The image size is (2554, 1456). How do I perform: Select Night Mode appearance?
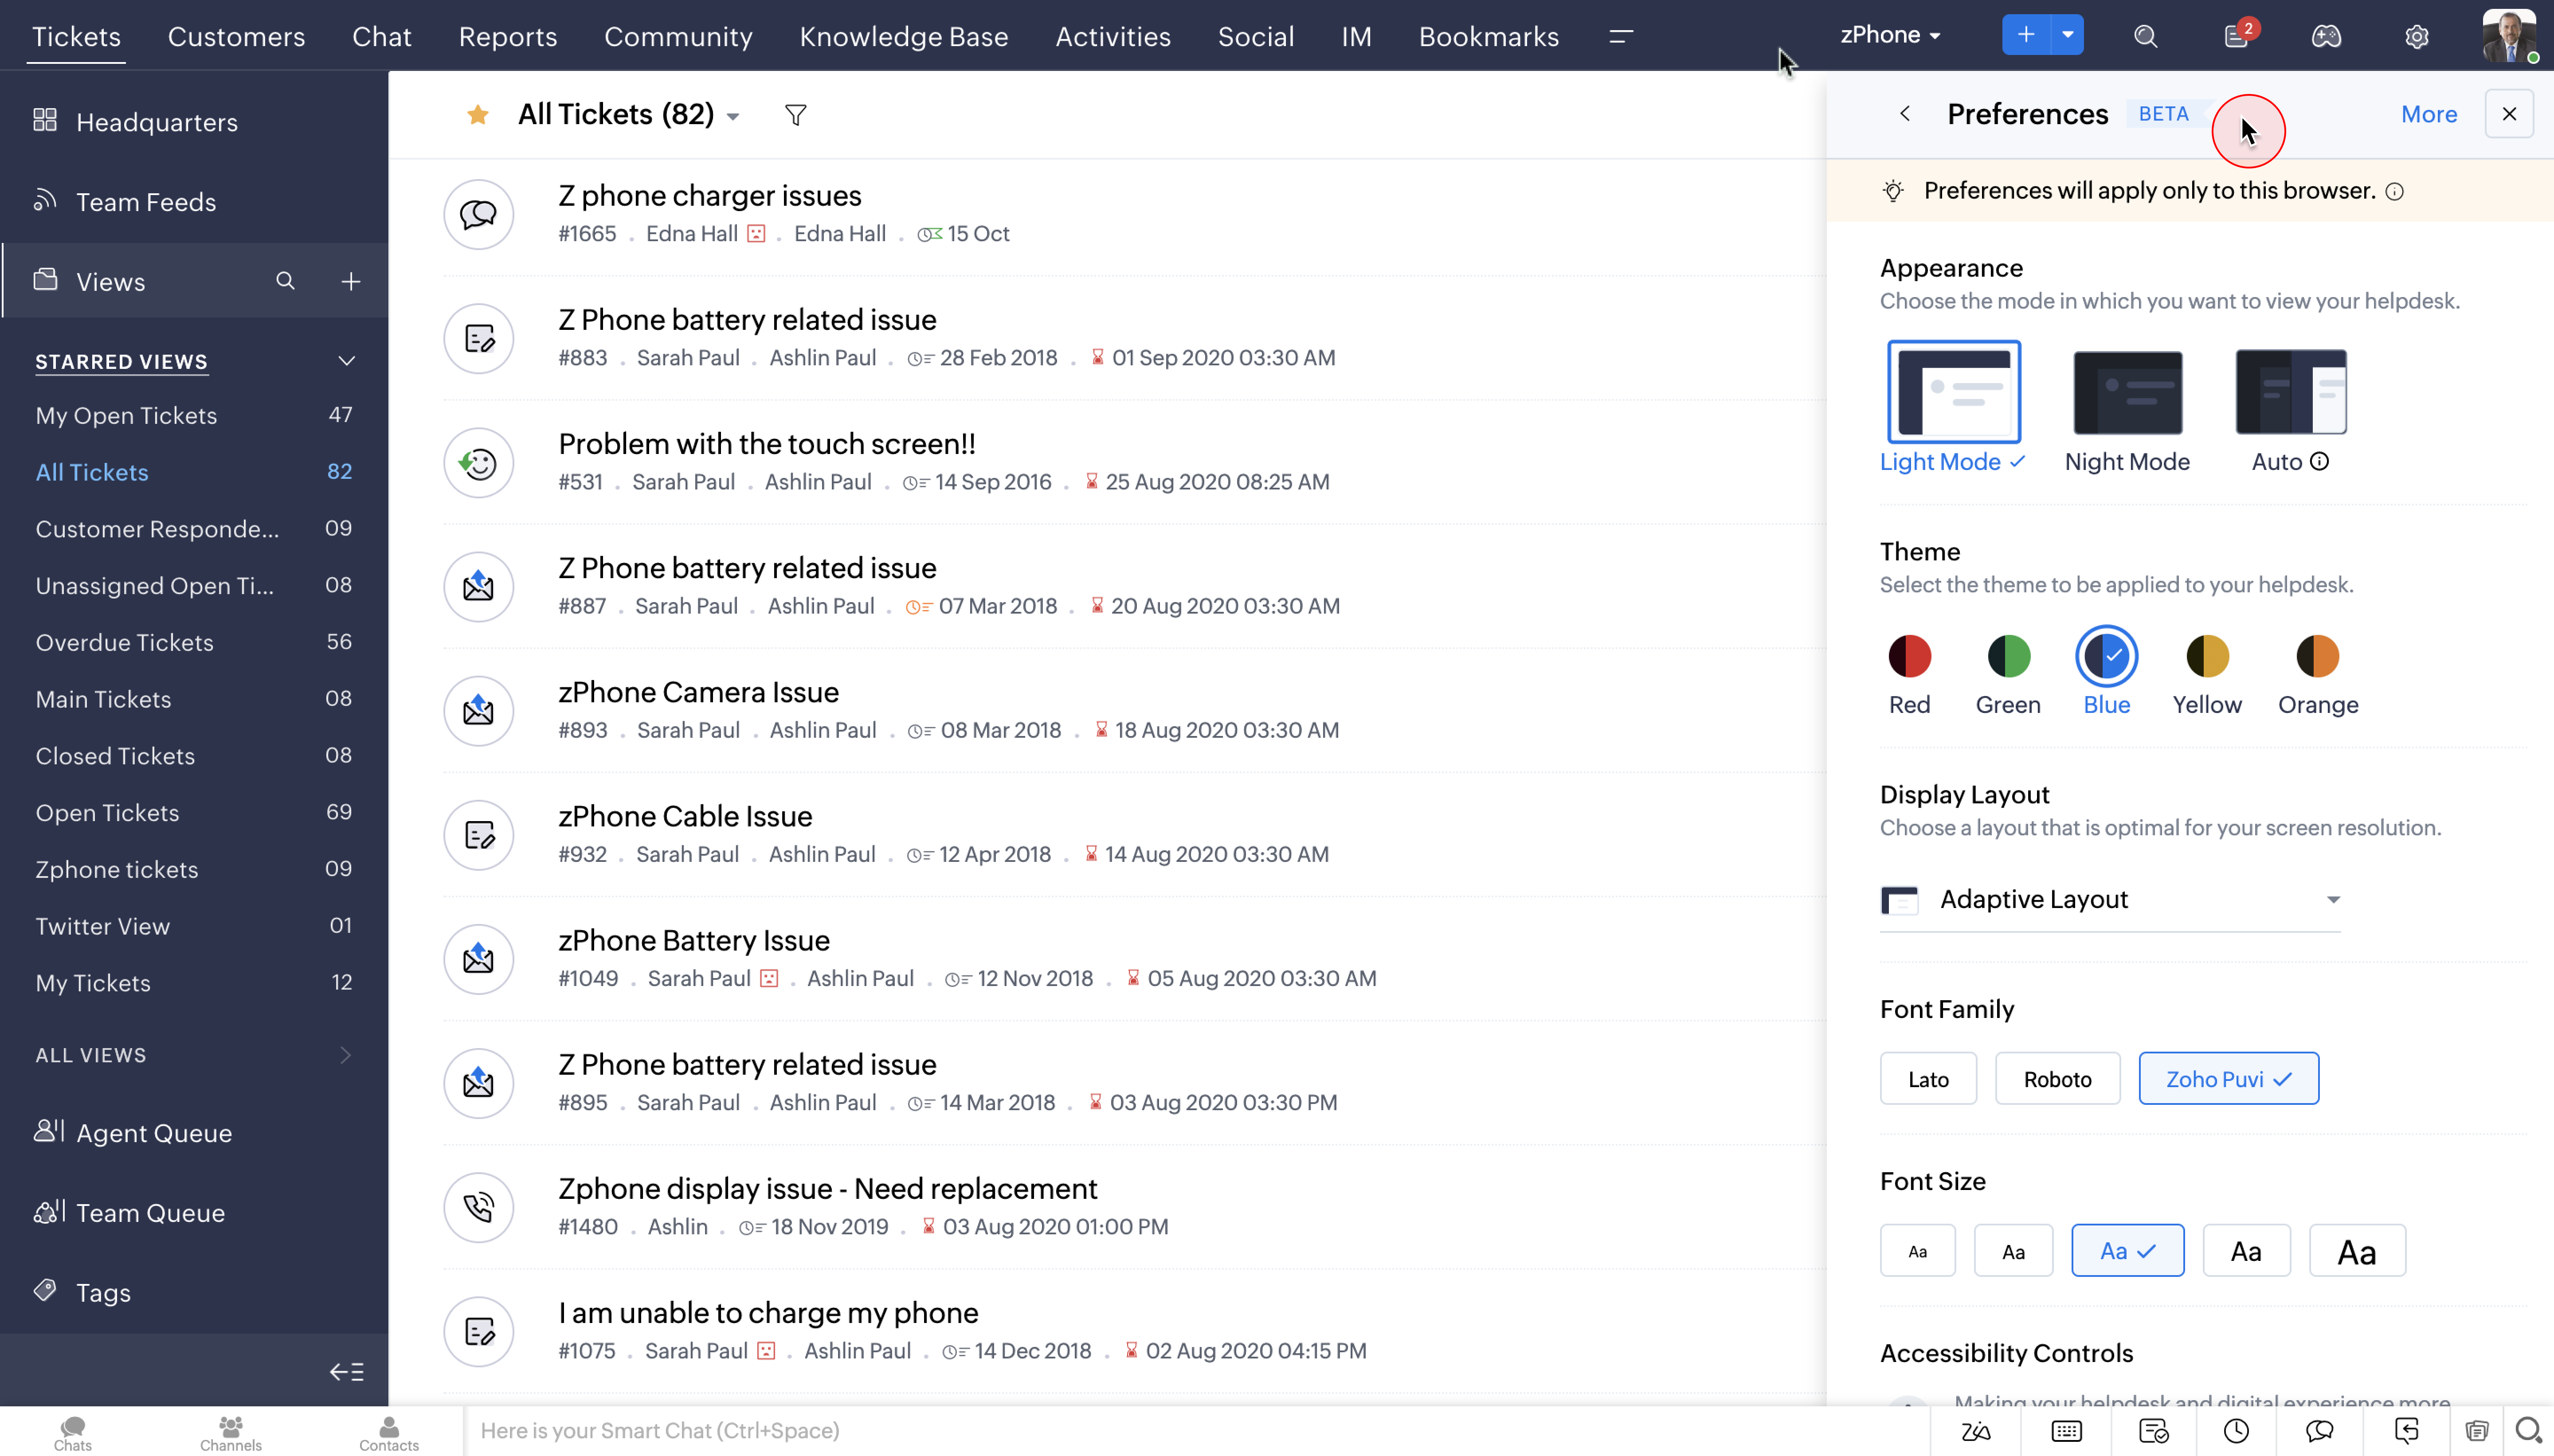[2127, 392]
